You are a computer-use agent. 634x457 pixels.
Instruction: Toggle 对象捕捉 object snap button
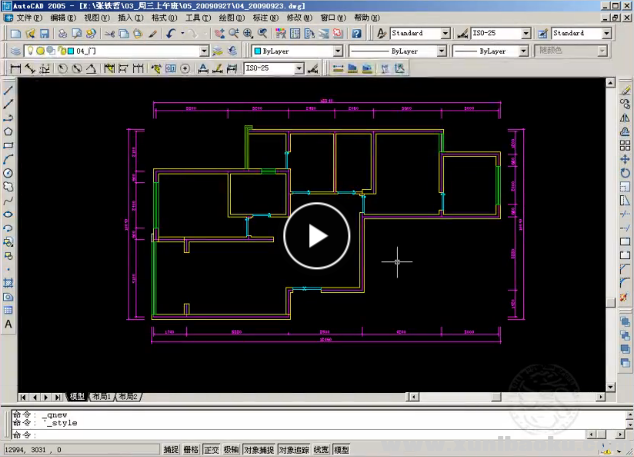[259, 450]
